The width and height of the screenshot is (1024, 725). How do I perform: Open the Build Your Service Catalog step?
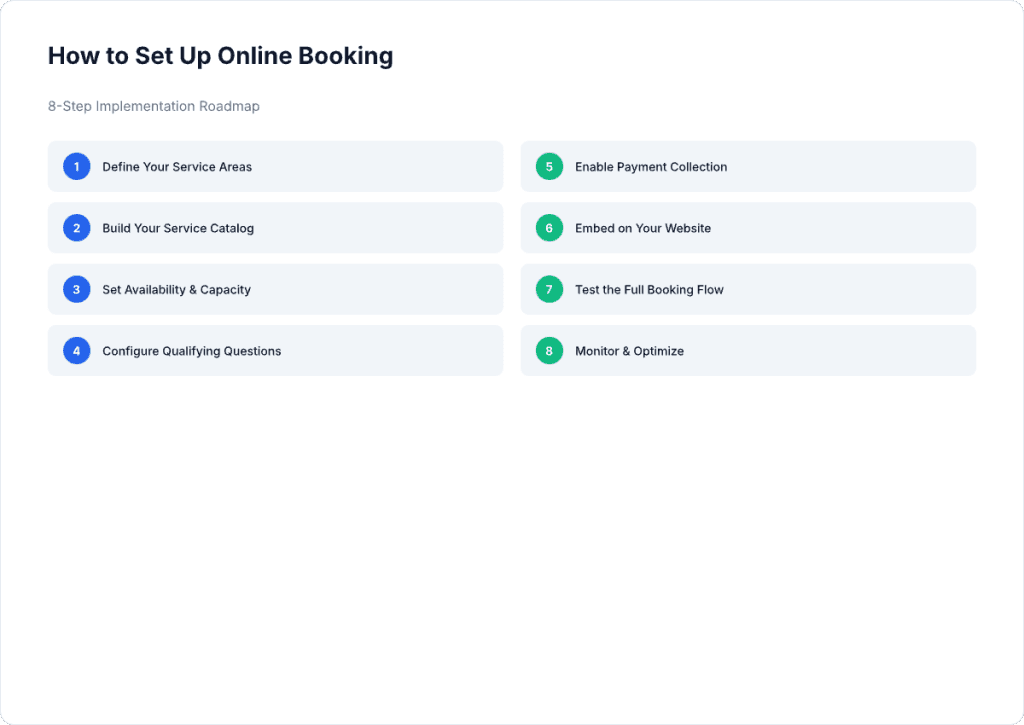(x=275, y=228)
